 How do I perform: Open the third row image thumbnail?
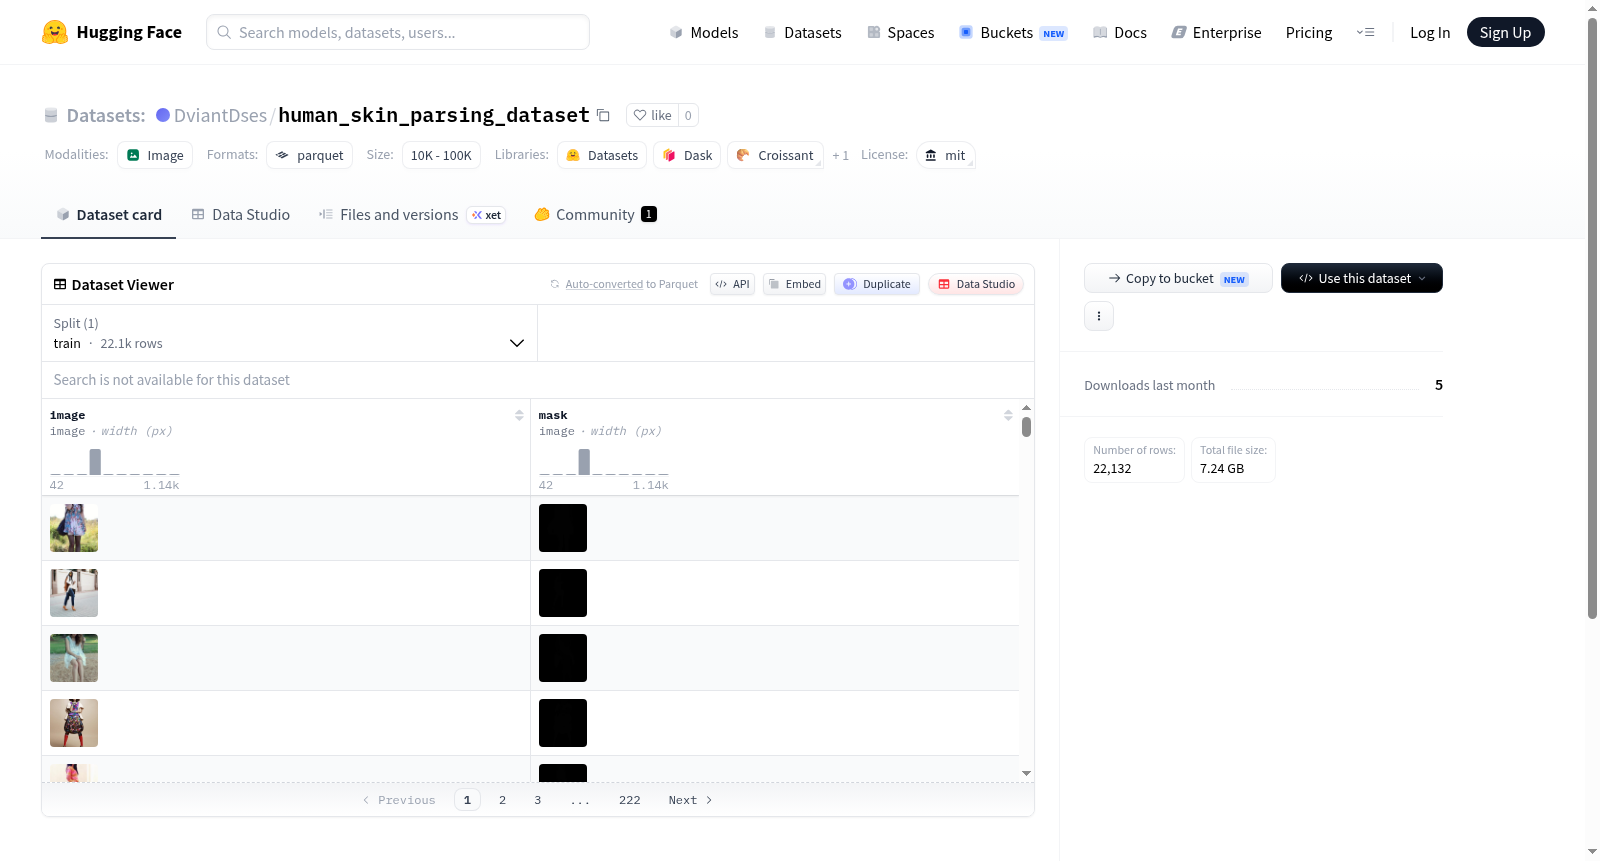(74, 658)
